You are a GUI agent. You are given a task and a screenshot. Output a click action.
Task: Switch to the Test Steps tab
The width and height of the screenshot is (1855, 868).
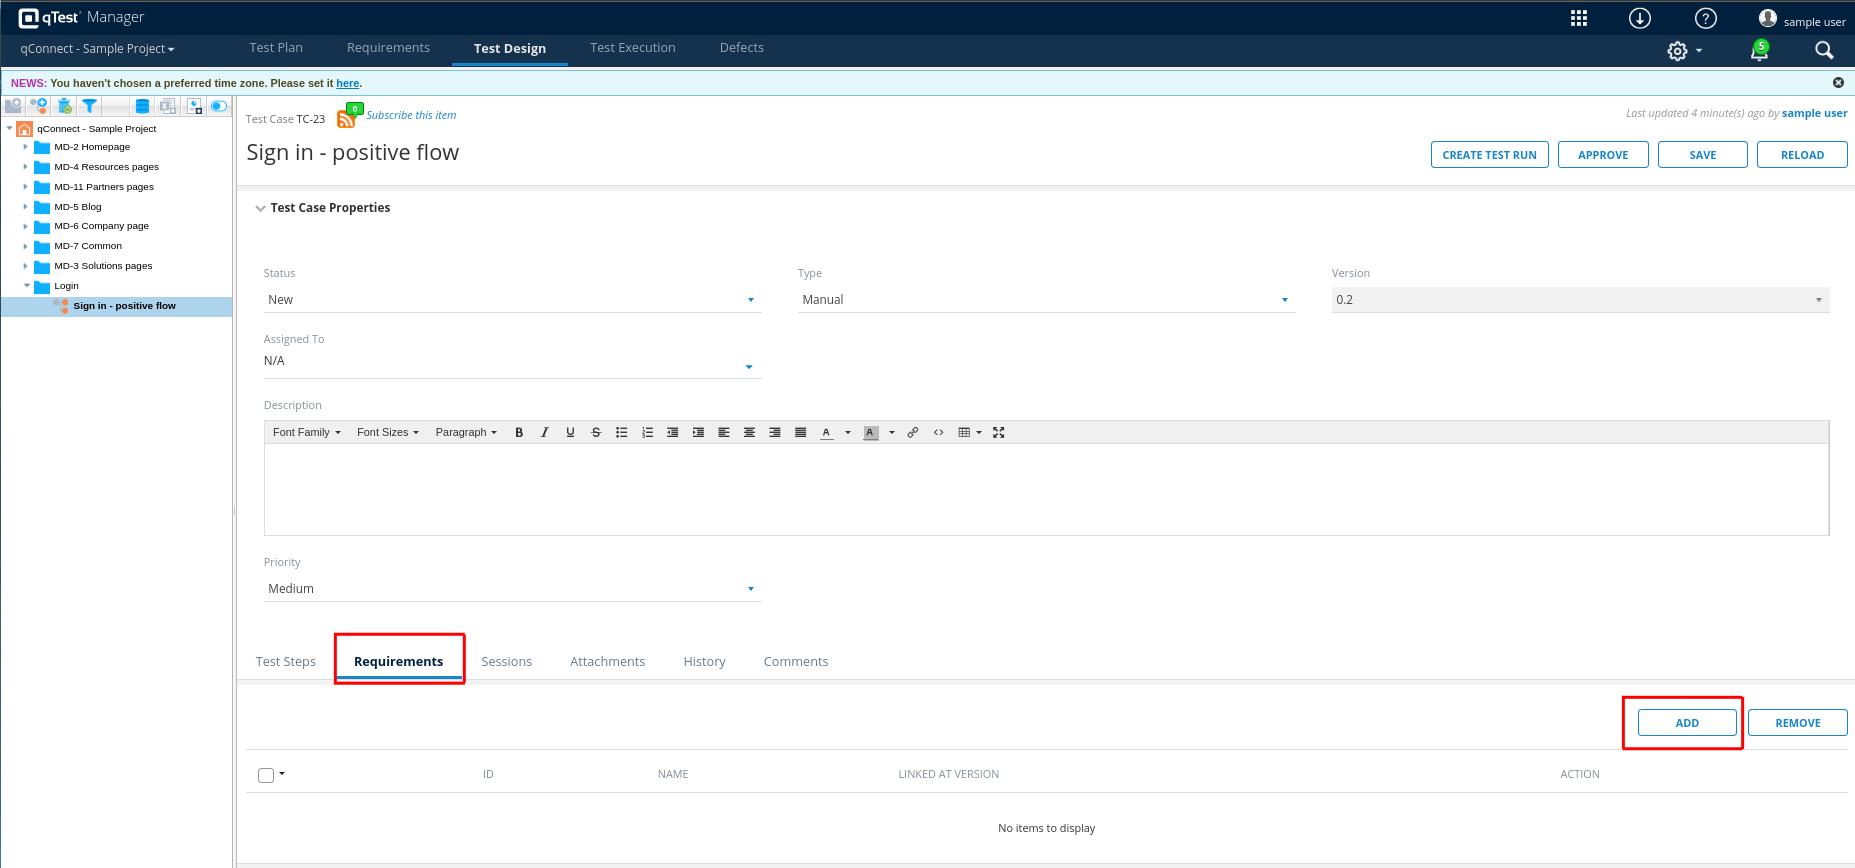point(286,662)
